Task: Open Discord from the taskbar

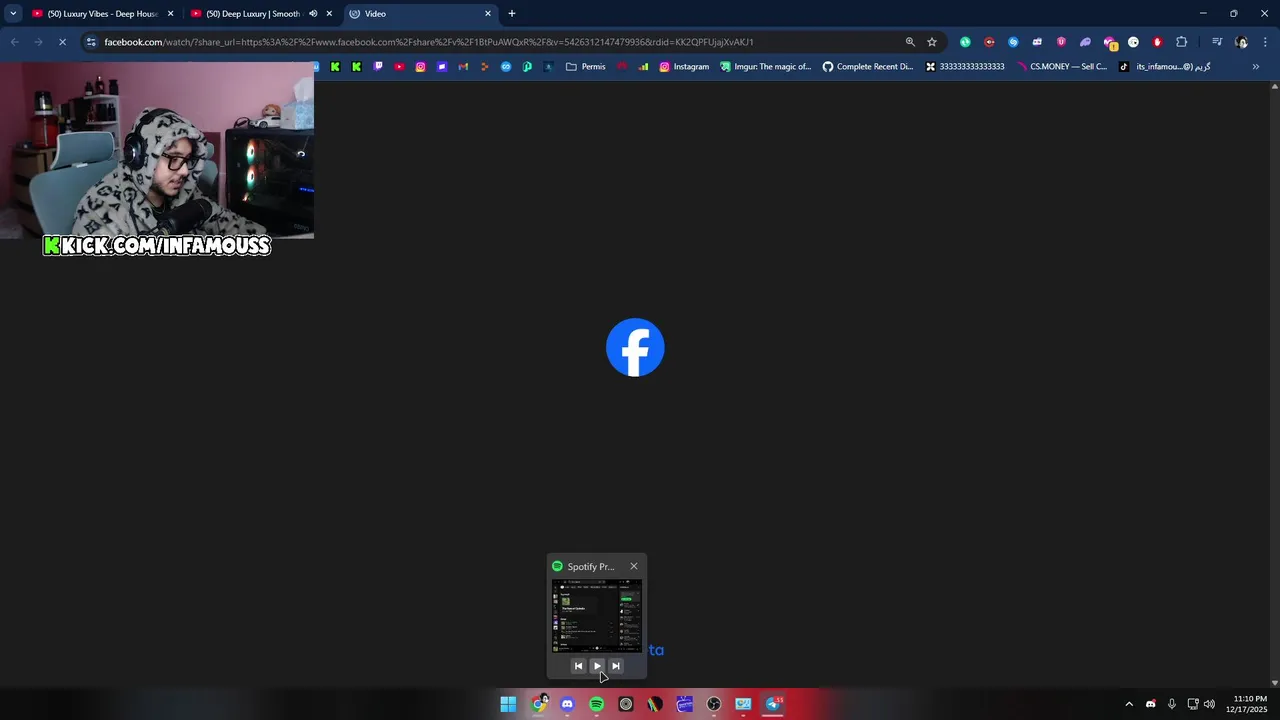Action: pyautogui.click(x=567, y=704)
